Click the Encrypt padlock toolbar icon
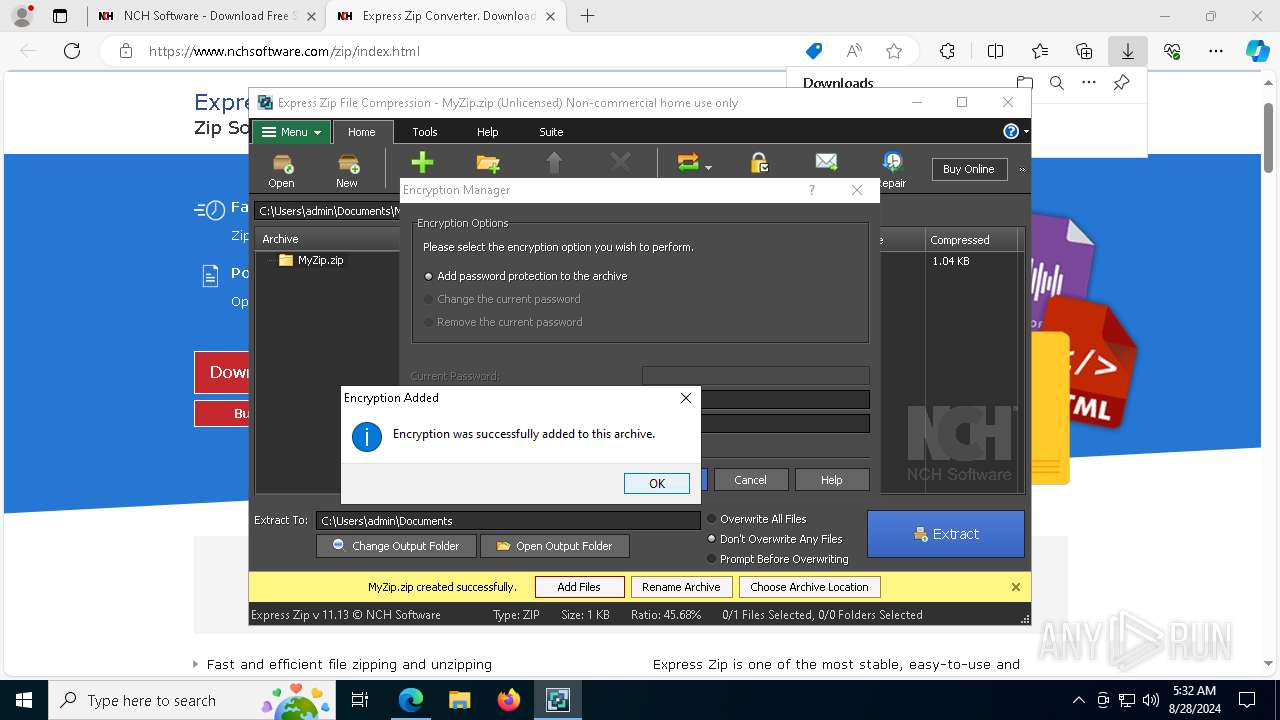This screenshot has height=720, width=1280. click(759, 163)
